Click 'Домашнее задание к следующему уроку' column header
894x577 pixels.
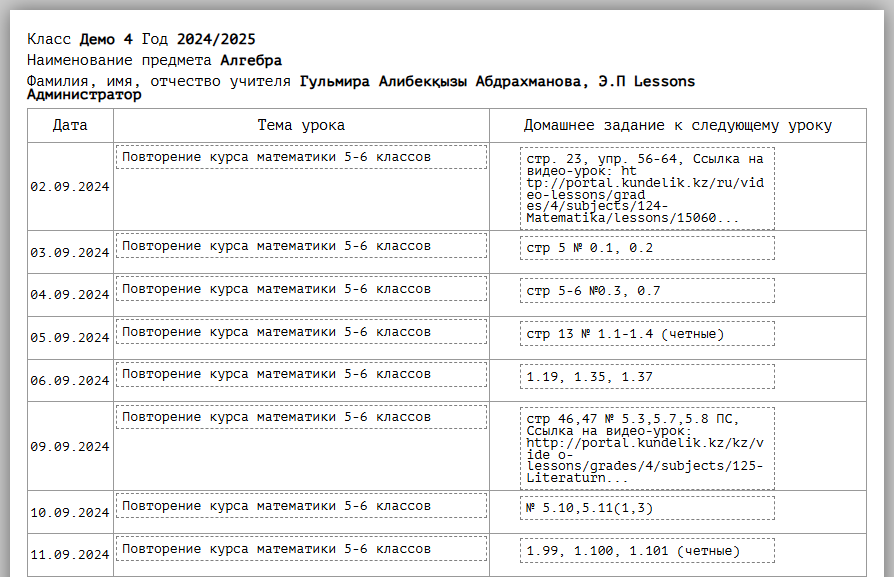(x=677, y=126)
